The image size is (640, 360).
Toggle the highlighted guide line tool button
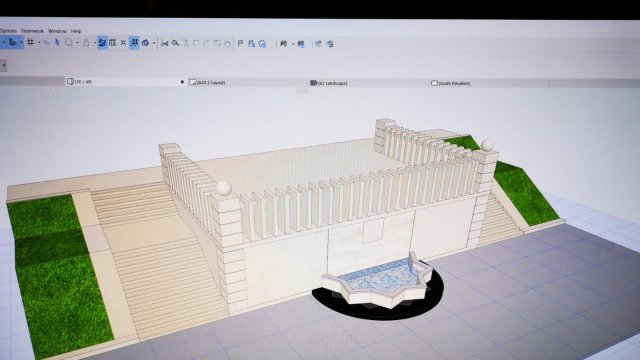13,42
